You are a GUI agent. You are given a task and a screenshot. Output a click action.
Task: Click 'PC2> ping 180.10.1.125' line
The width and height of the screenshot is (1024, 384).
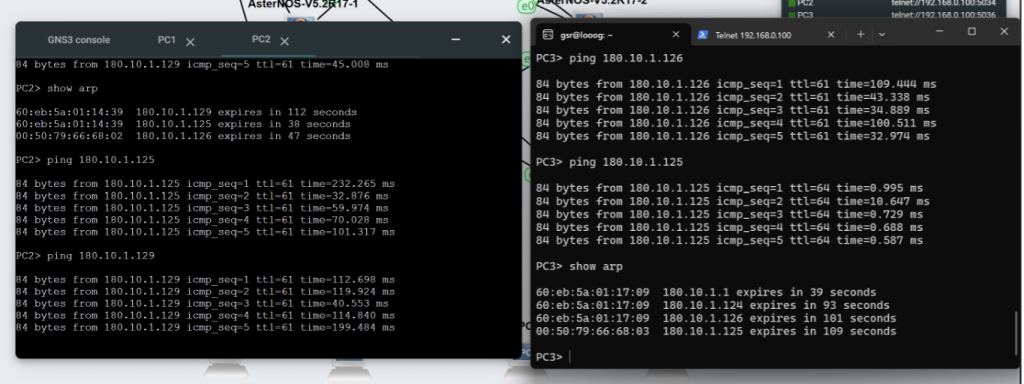click(86, 160)
